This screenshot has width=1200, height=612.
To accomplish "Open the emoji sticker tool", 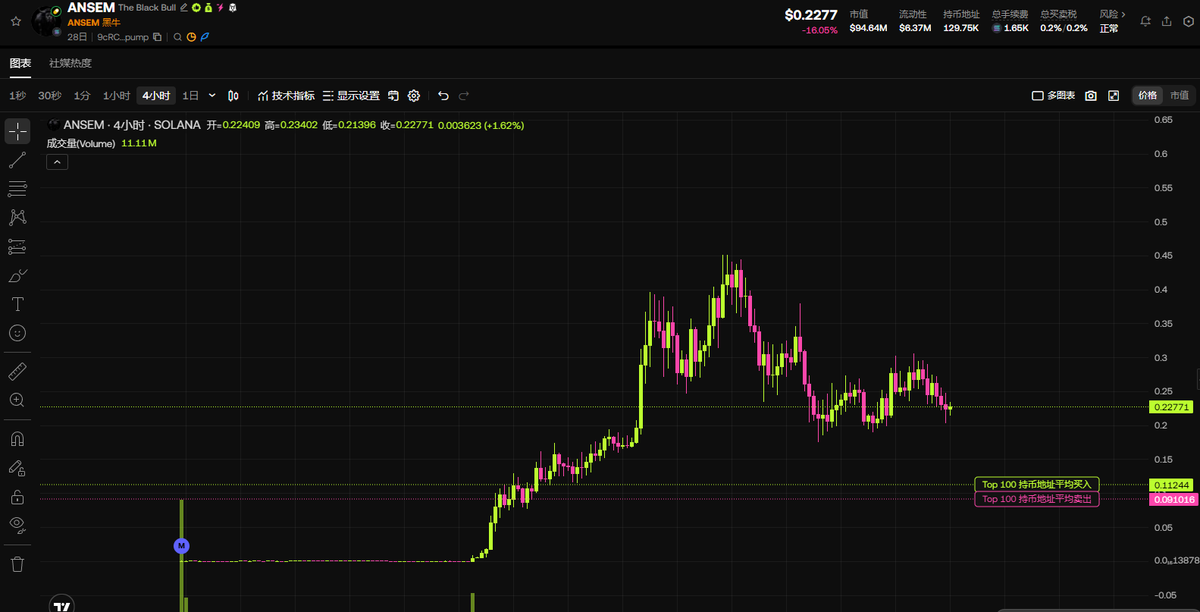I will click(x=17, y=333).
